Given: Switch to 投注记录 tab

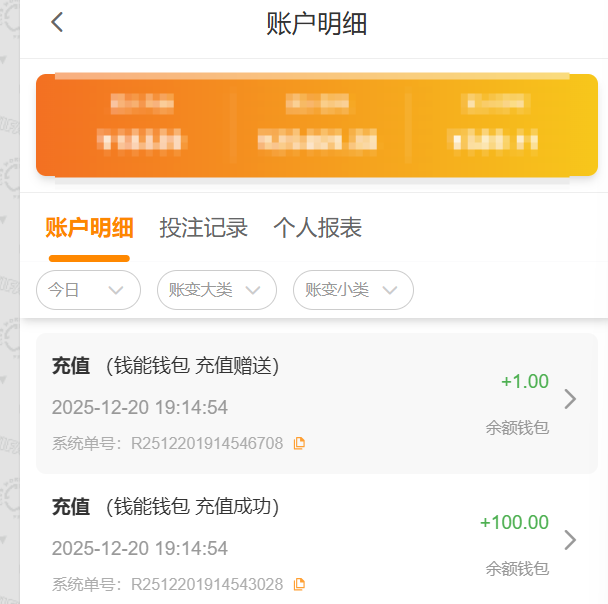Looking at the screenshot, I should 203,228.
